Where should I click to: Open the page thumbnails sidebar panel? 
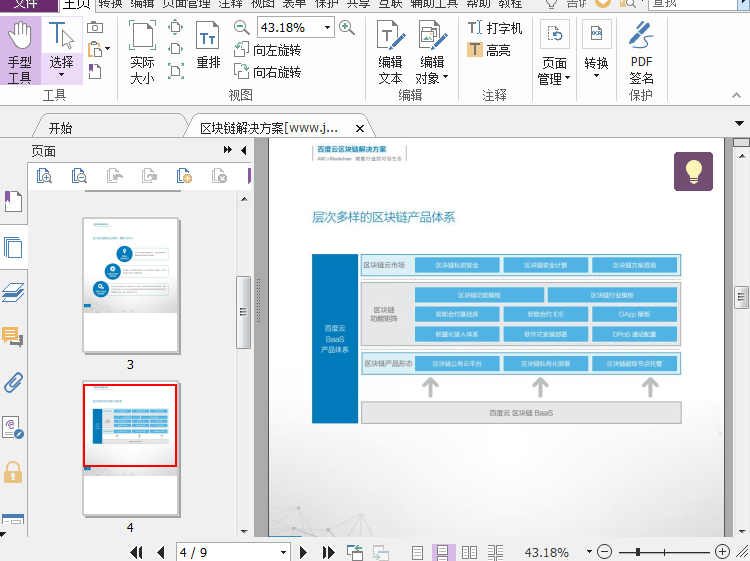13,247
